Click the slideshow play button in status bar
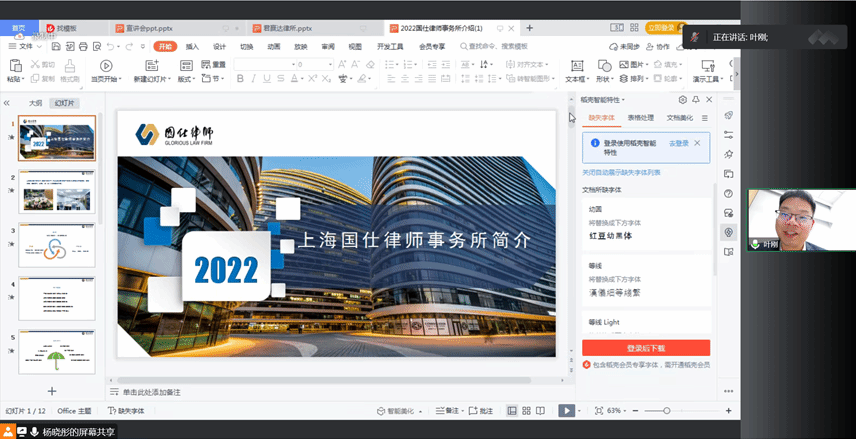This screenshot has height=439, width=856. pyautogui.click(x=566, y=410)
